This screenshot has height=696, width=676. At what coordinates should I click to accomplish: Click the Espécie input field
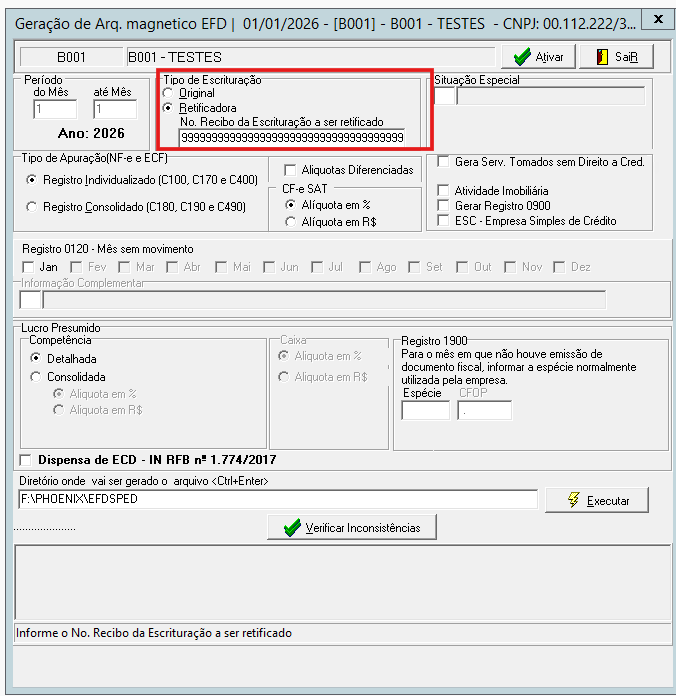tap(426, 411)
